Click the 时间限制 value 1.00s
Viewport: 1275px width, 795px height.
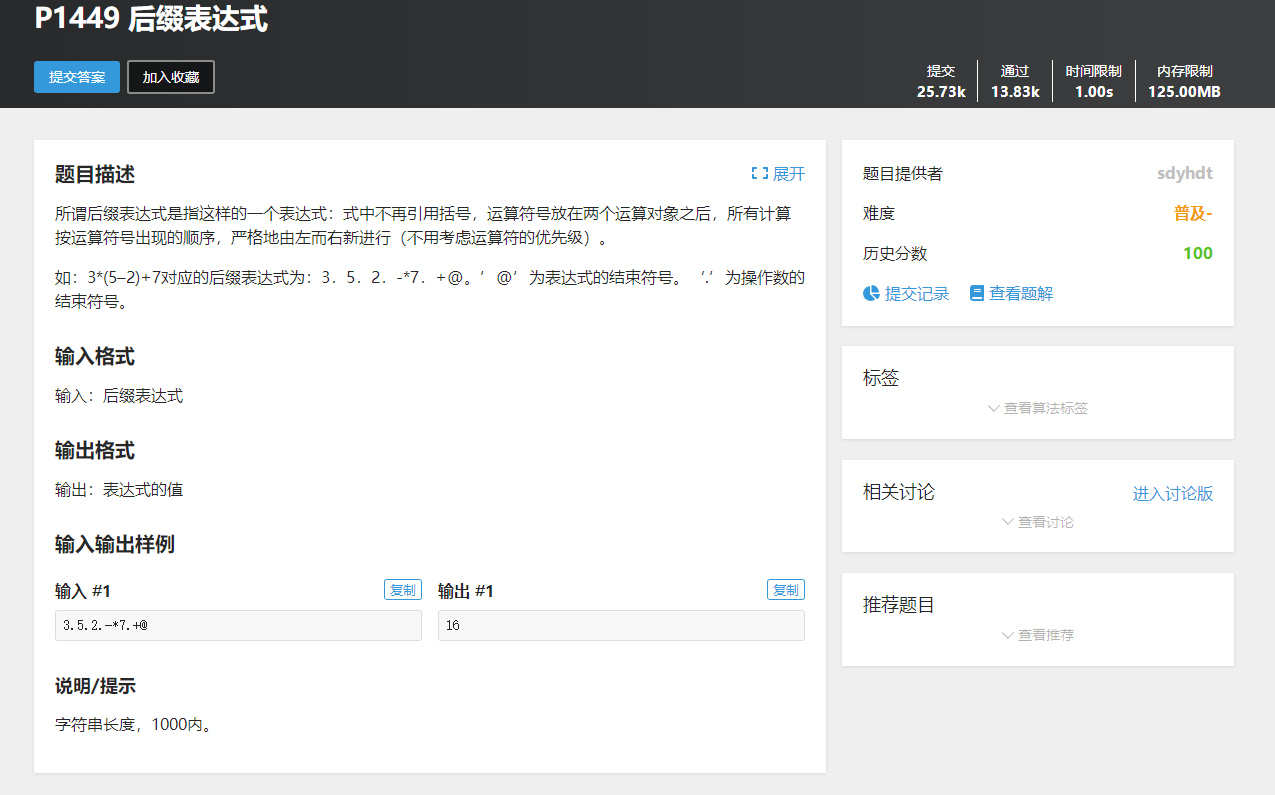pyautogui.click(x=1094, y=91)
